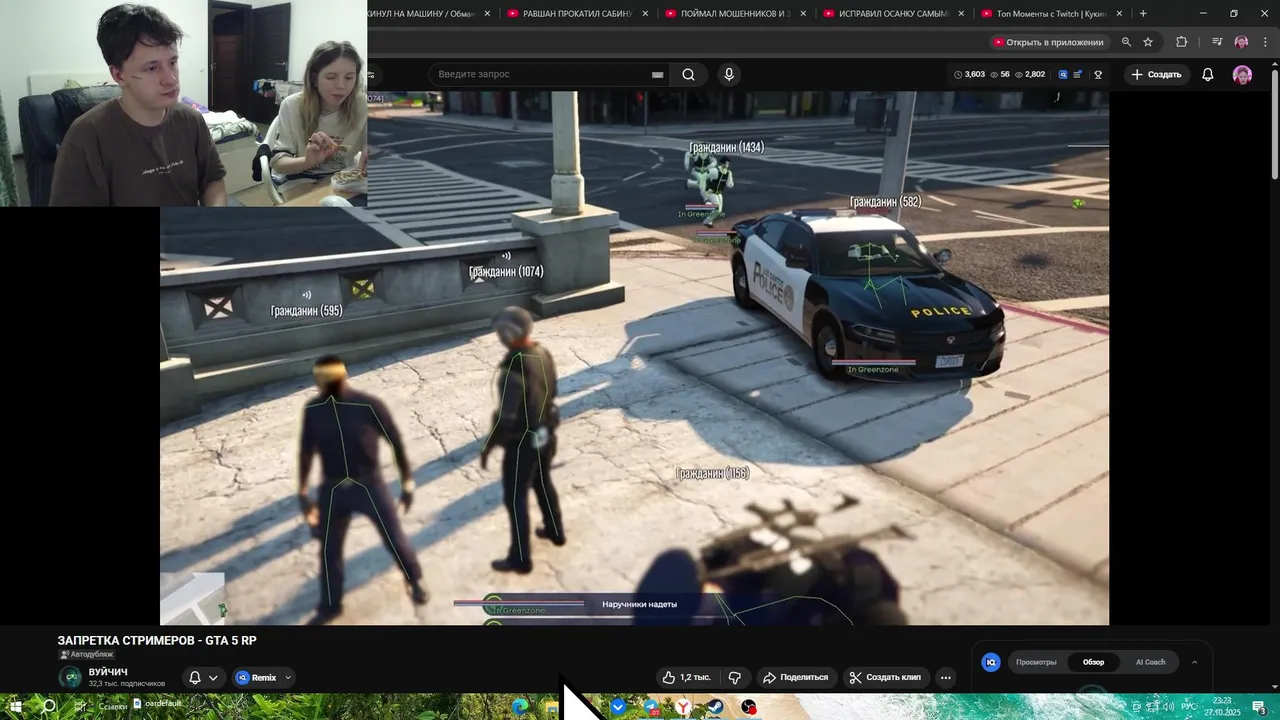
Task: Close the ИСПРАВИЛ ОСАНКУ tab
Action: tap(961, 14)
